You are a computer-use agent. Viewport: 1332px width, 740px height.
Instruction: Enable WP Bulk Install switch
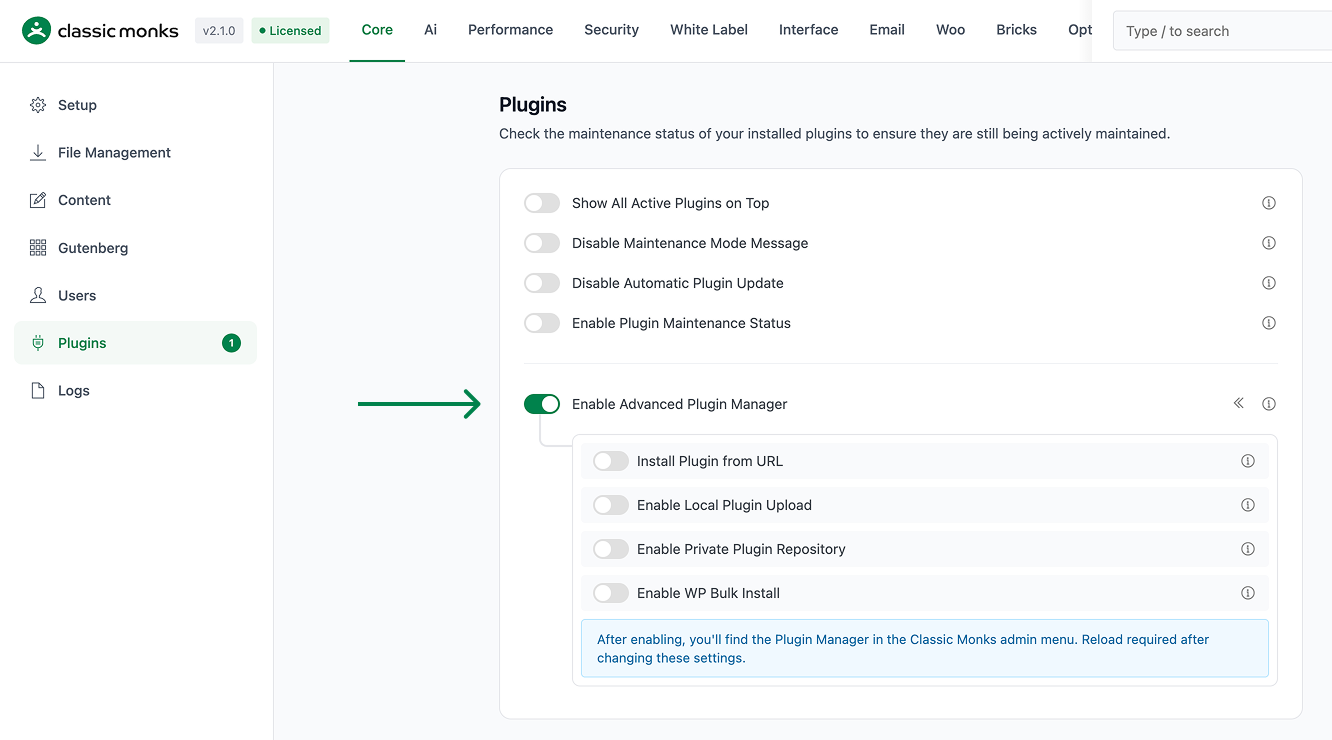coord(611,593)
